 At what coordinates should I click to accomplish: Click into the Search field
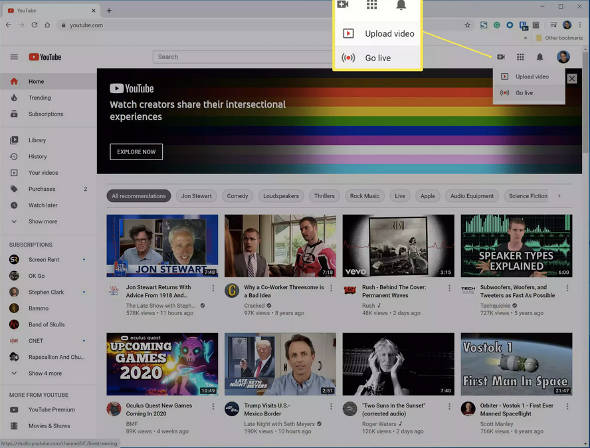pyautogui.click(x=243, y=57)
